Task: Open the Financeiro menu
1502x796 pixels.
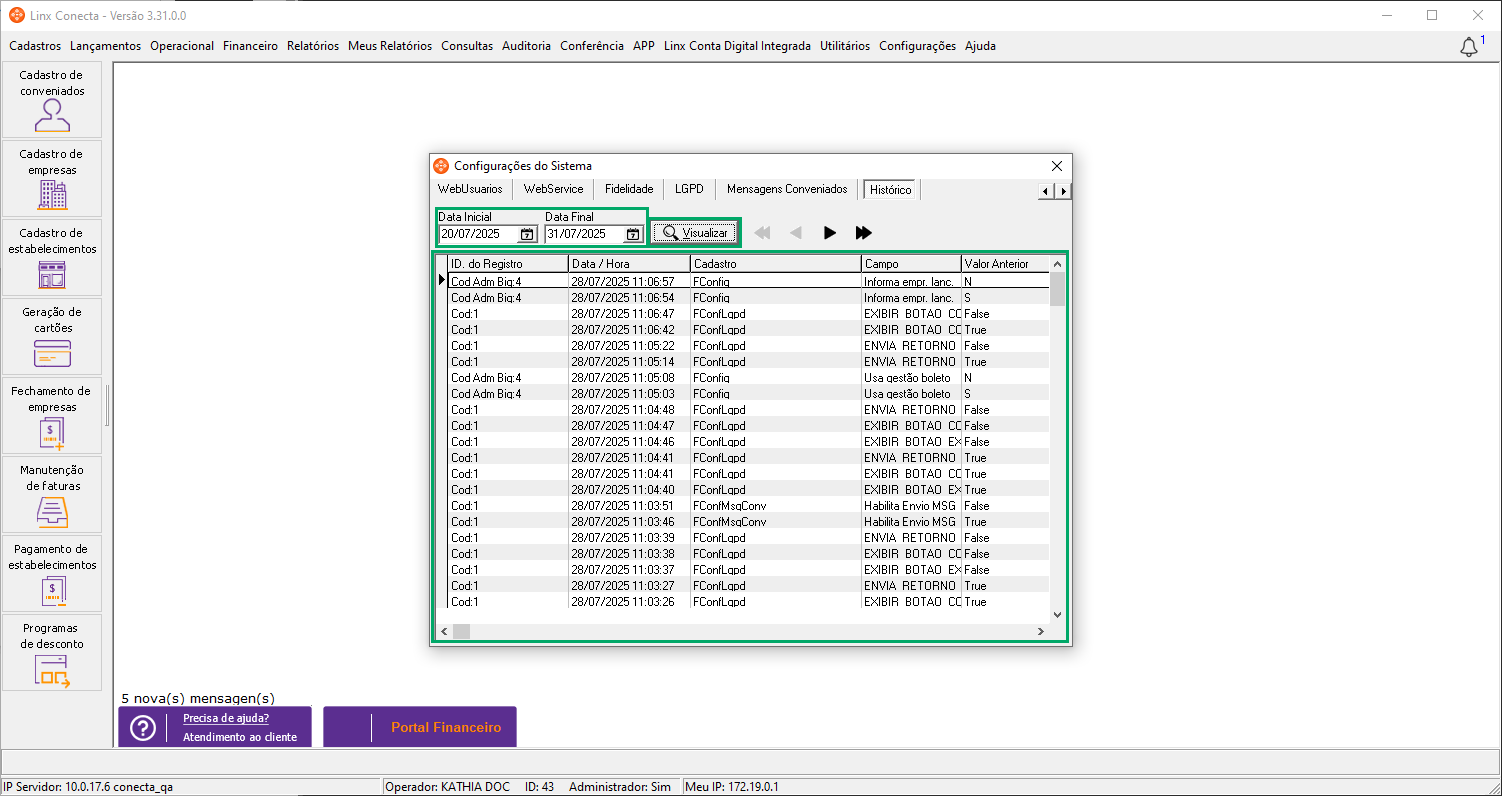Action: 250,46
